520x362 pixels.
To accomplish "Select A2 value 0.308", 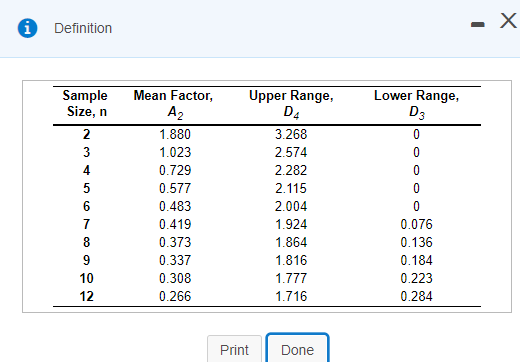I will (175, 279).
